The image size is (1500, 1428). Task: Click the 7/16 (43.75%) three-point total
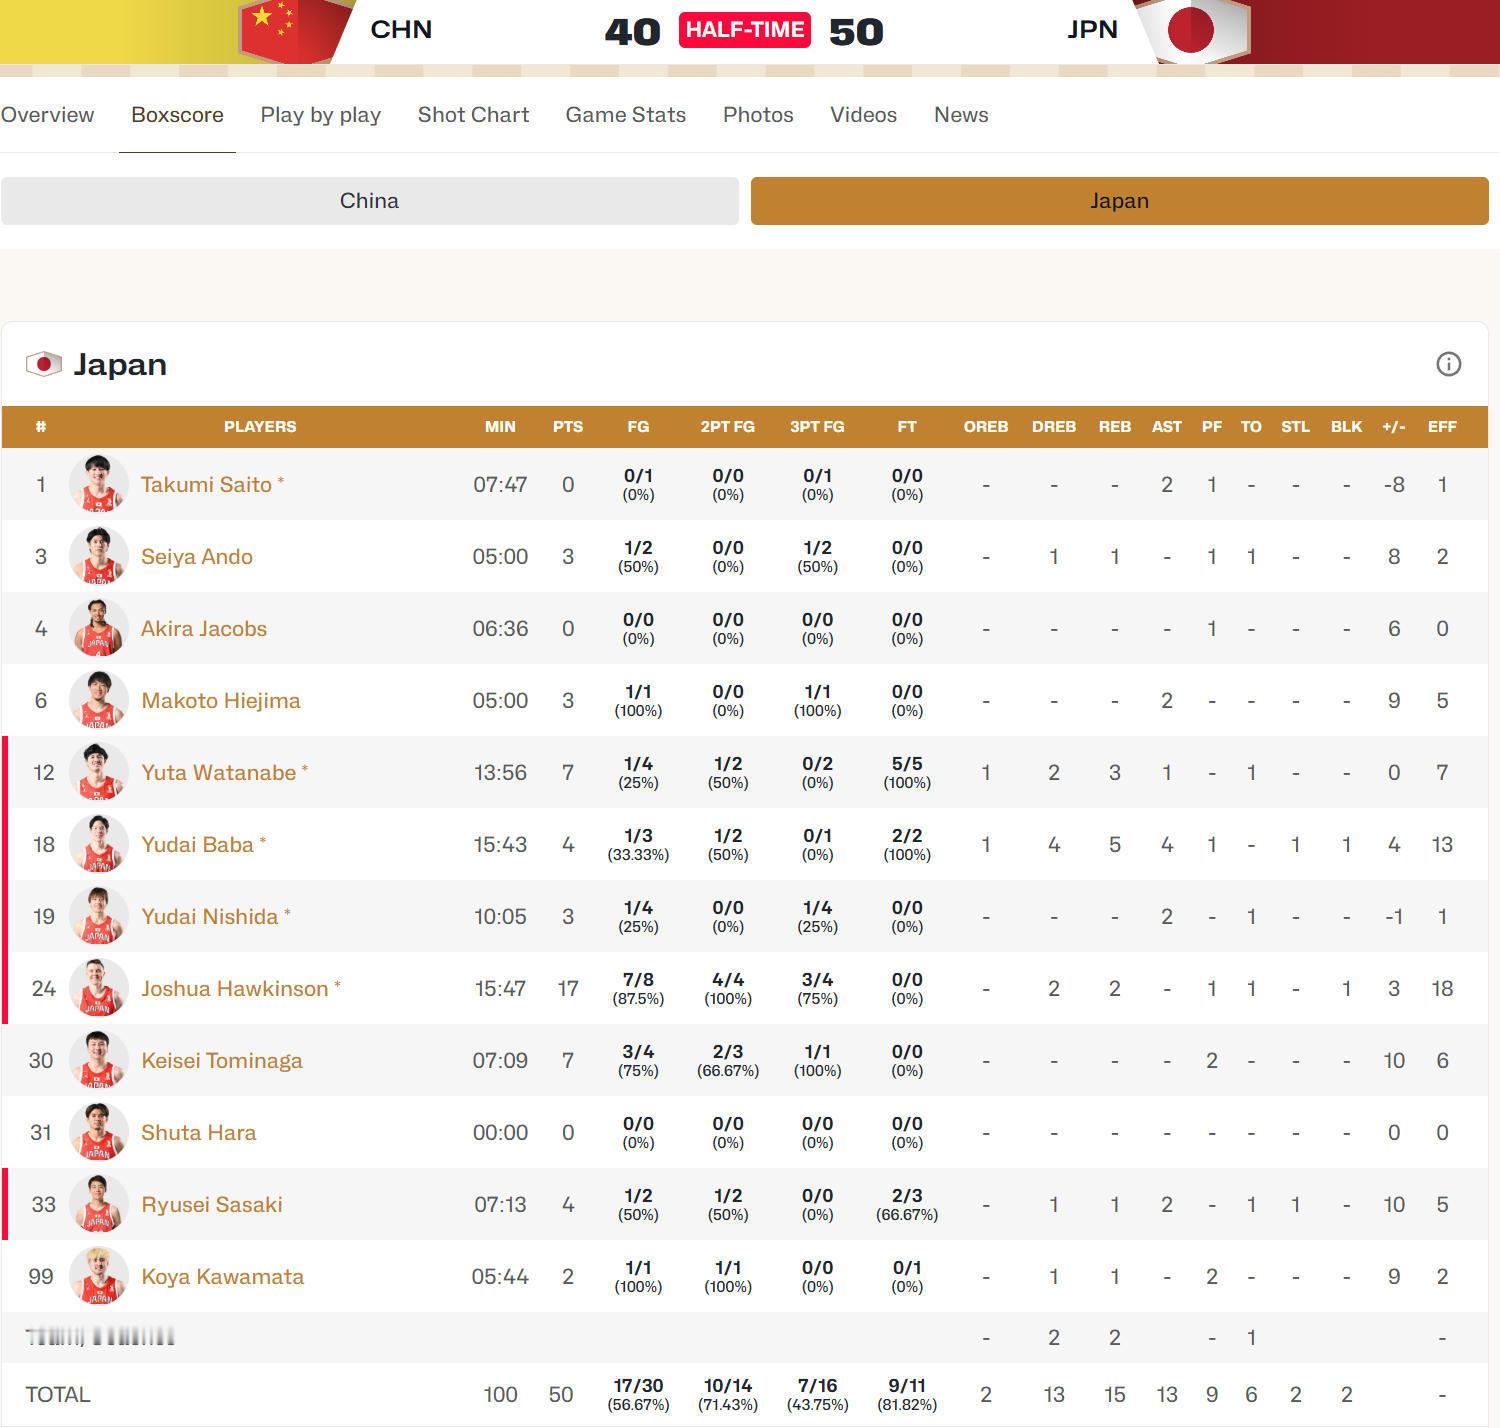817,1395
